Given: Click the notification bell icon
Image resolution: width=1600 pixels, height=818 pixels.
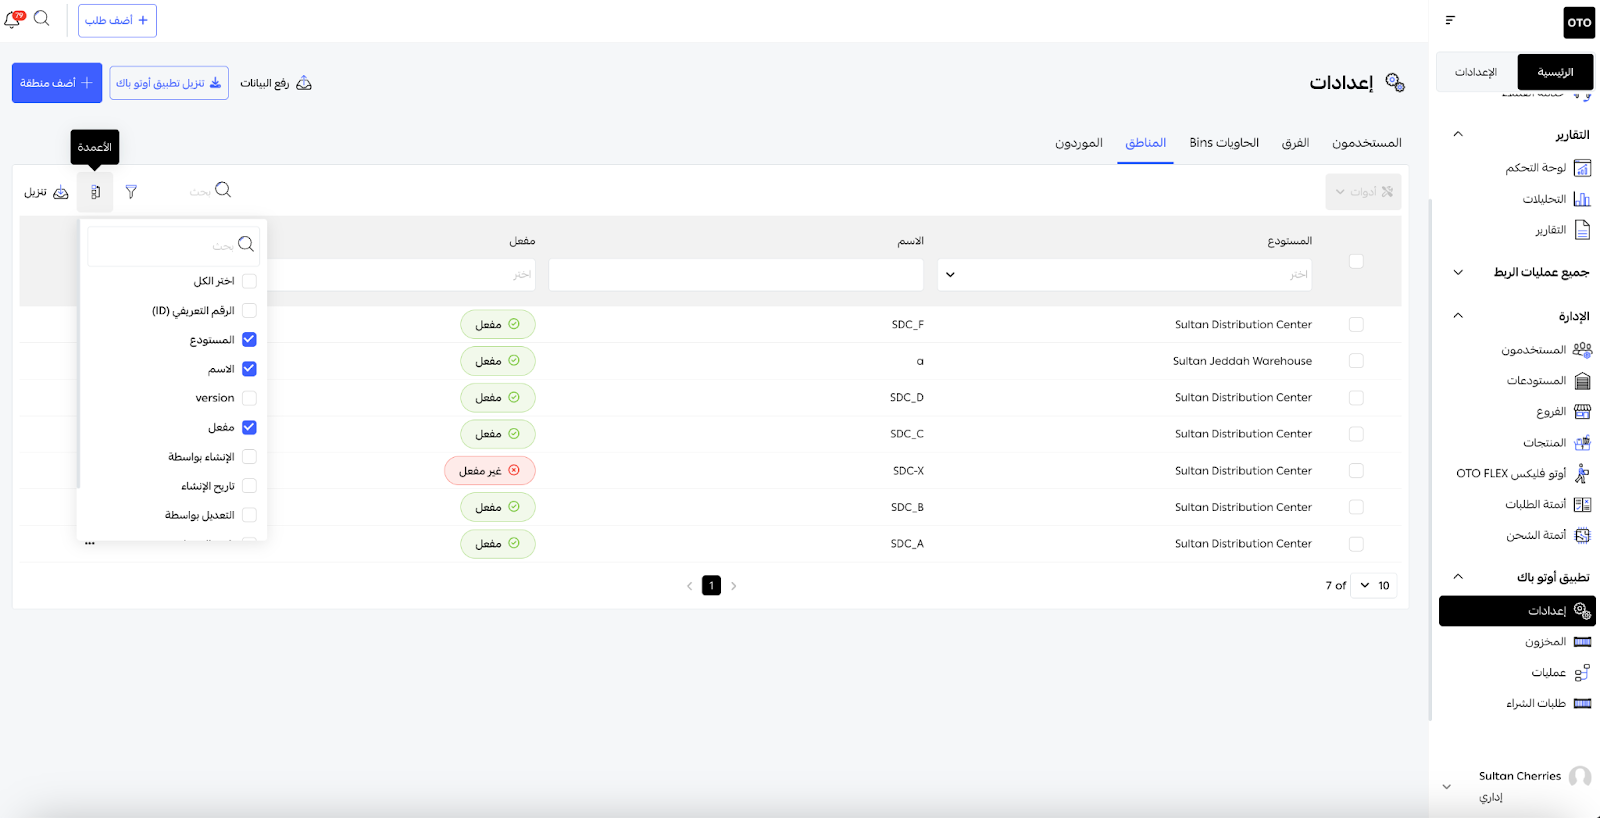Looking at the screenshot, I should coord(12,19).
